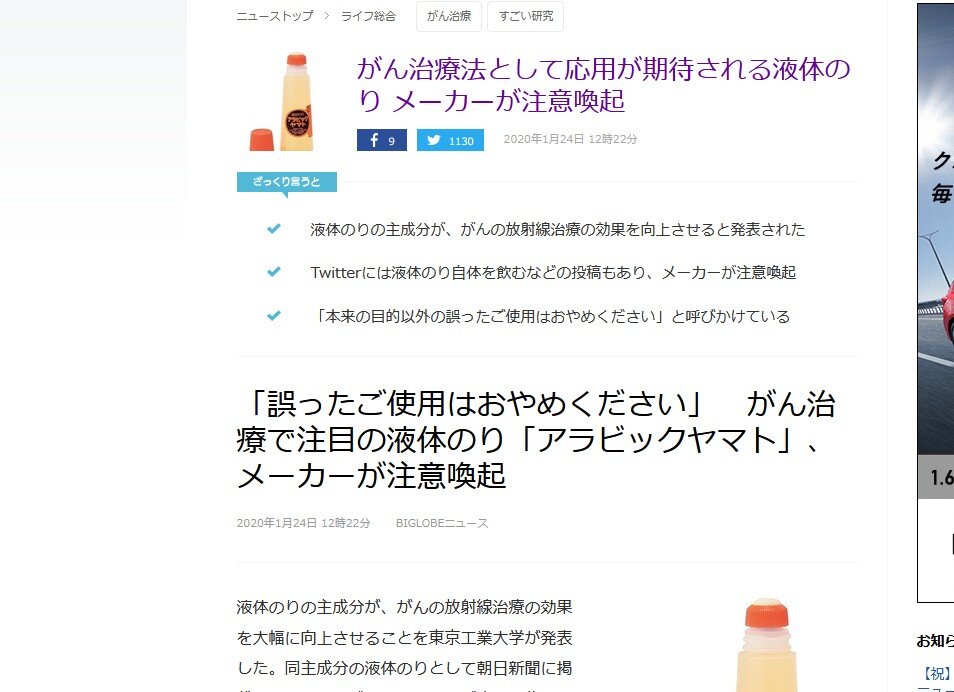Click the main article title 誤ったご使用はおやめください

point(536,439)
